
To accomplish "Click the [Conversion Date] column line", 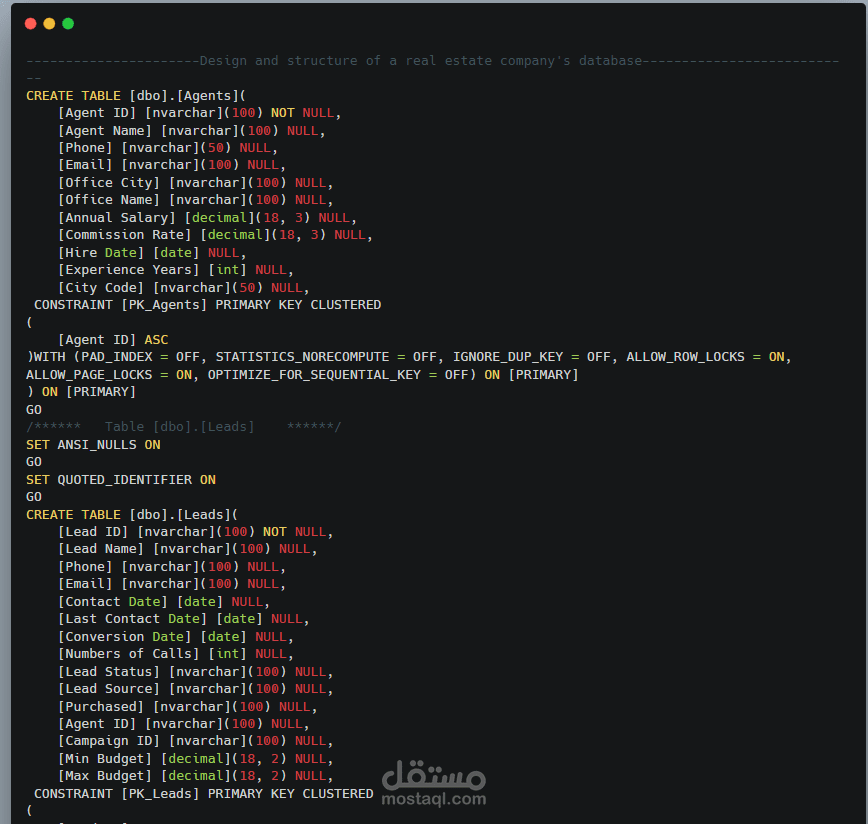I will [175, 637].
